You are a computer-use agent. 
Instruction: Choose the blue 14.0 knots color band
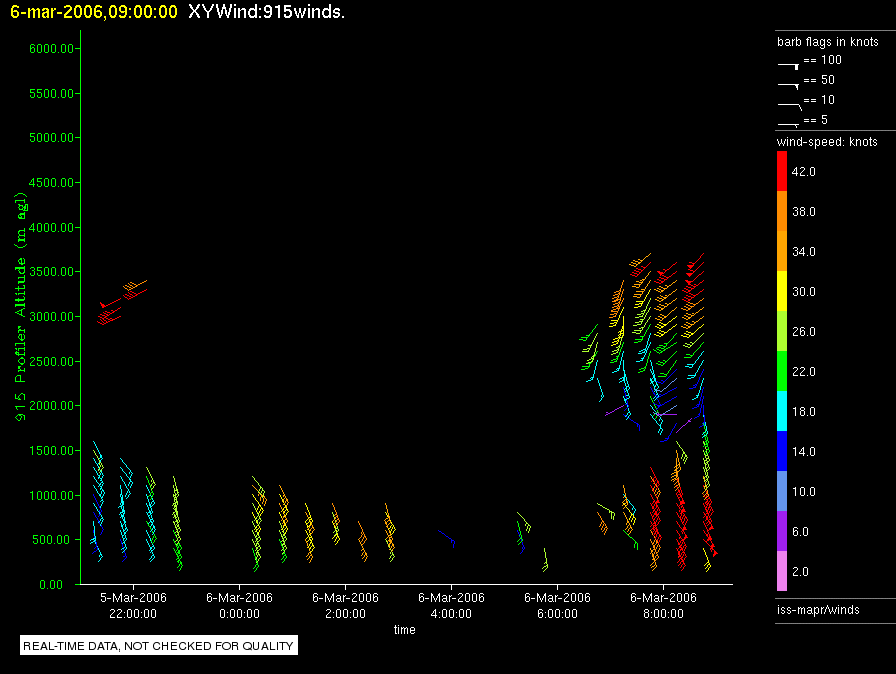click(782, 452)
